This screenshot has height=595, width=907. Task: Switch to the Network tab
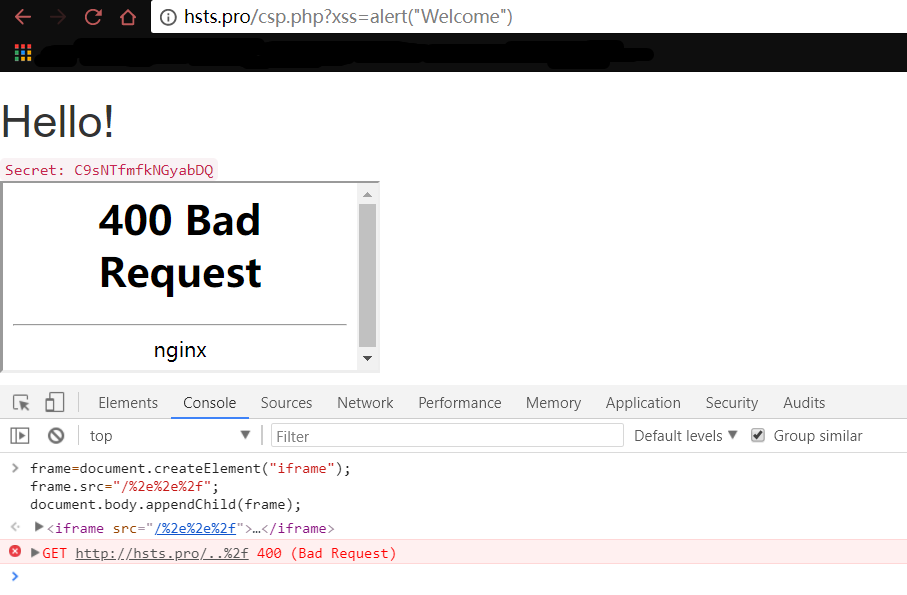coord(365,403)
